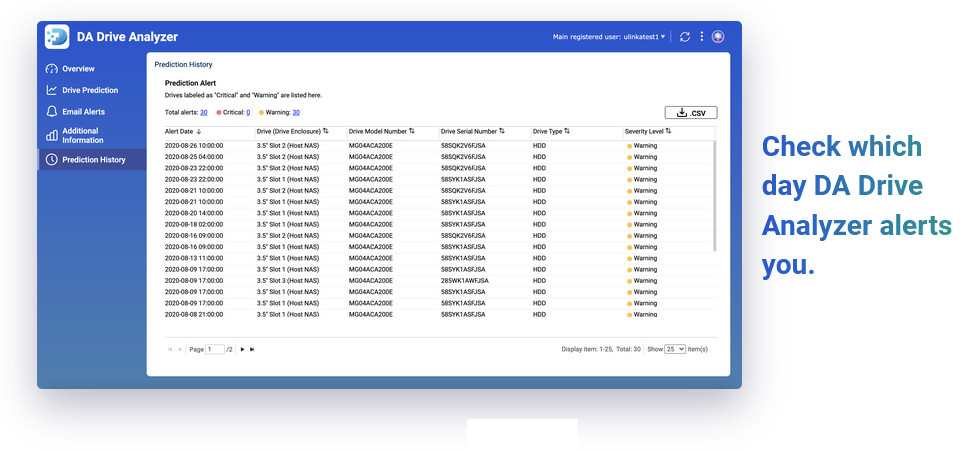
Task: Click the Warning 30 count link
Action: 296,113
